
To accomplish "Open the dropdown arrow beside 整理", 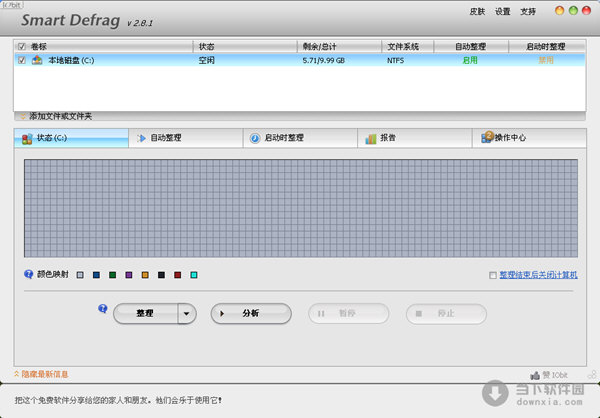I will [187, 314].
